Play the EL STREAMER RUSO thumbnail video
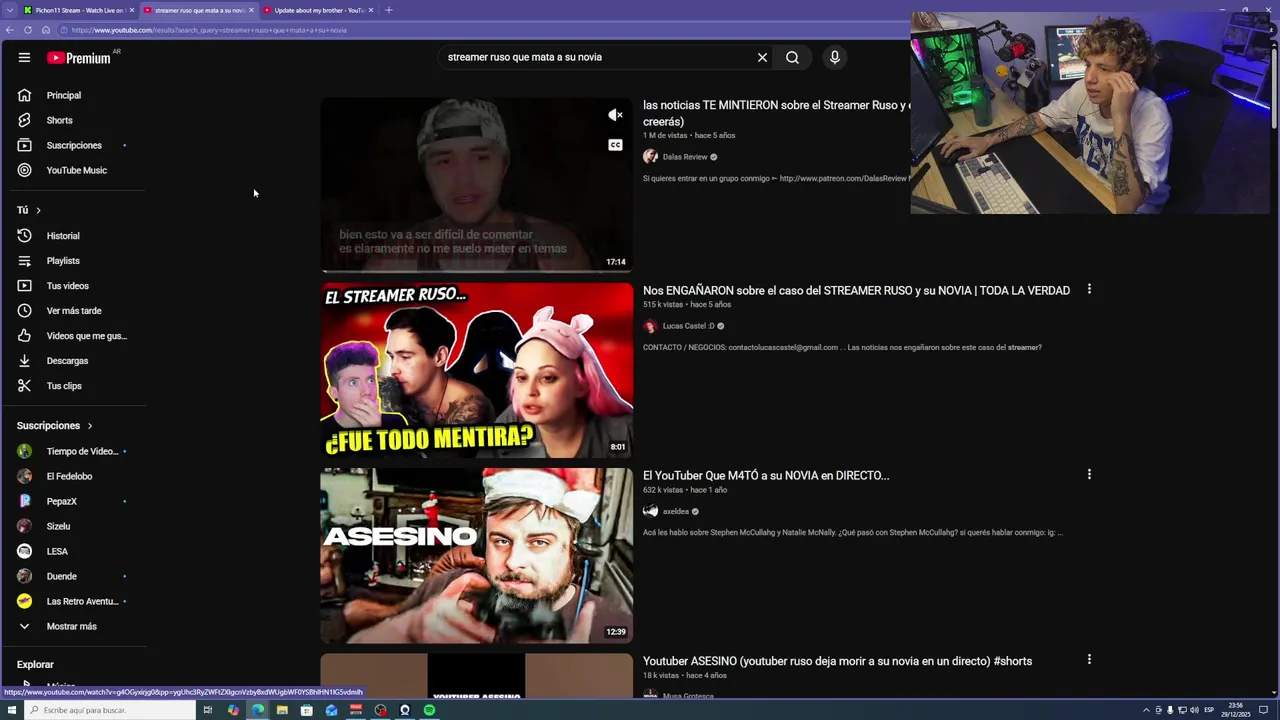Image resolution: width=1280 pixels, height=720 pixels. coord(476,370)
